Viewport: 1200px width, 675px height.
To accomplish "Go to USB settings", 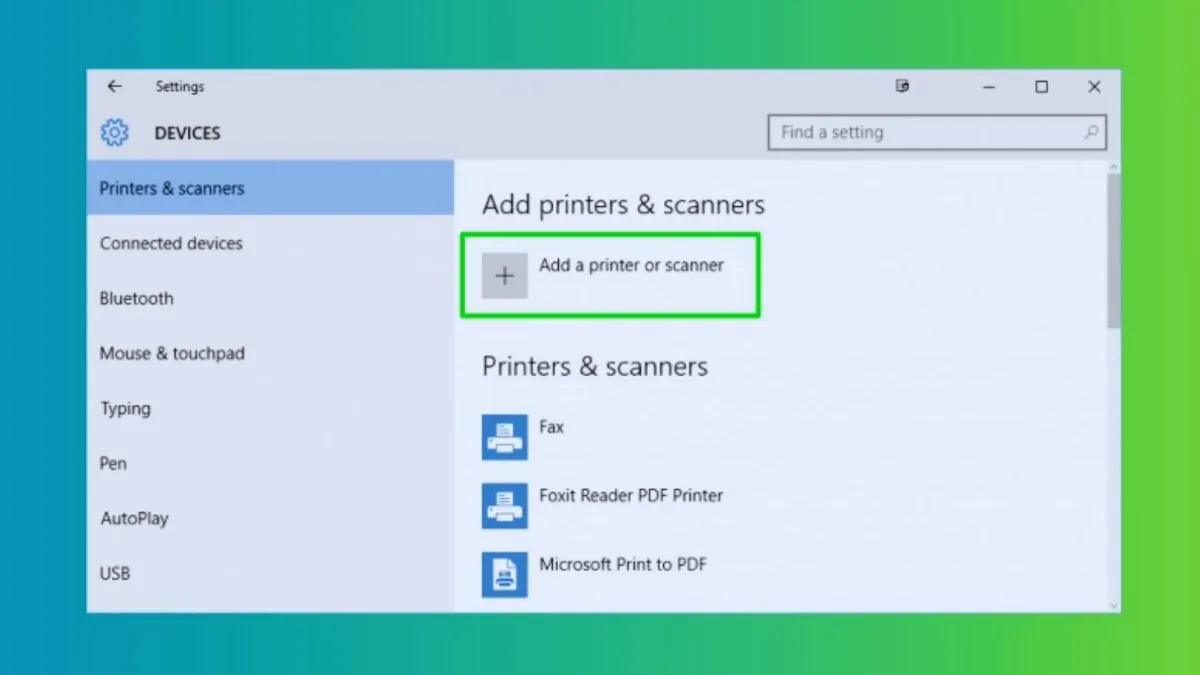I will pyautogui.click(x=115, y=573).
